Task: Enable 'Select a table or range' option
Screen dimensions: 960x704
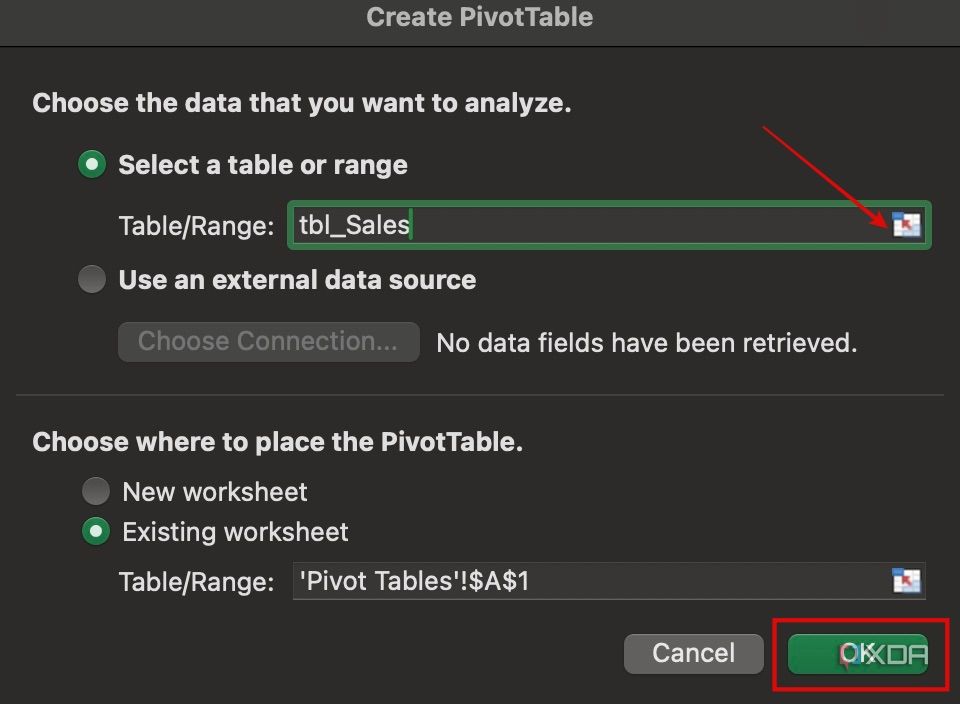Action: [92, 164]
